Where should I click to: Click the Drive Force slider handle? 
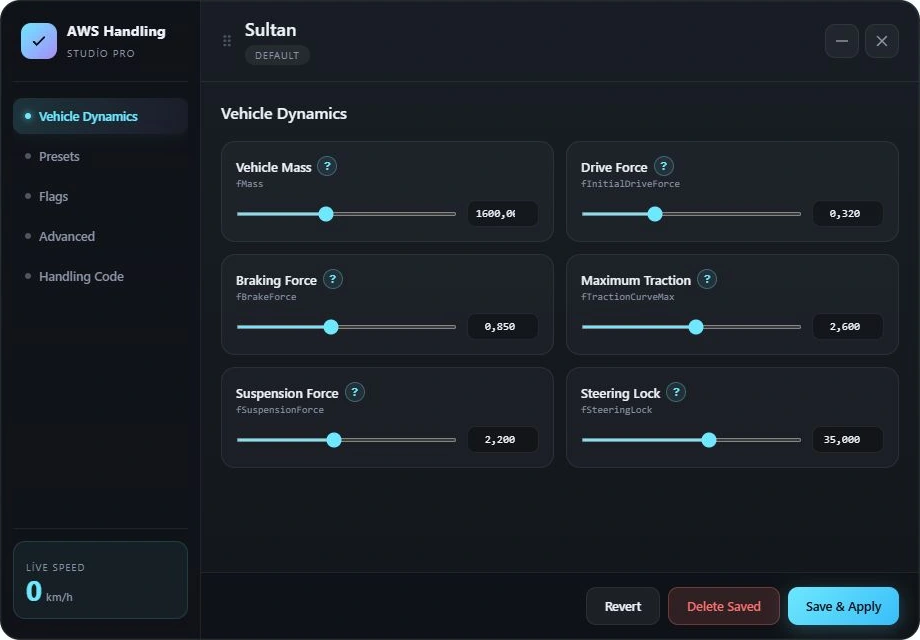point(655,214)
